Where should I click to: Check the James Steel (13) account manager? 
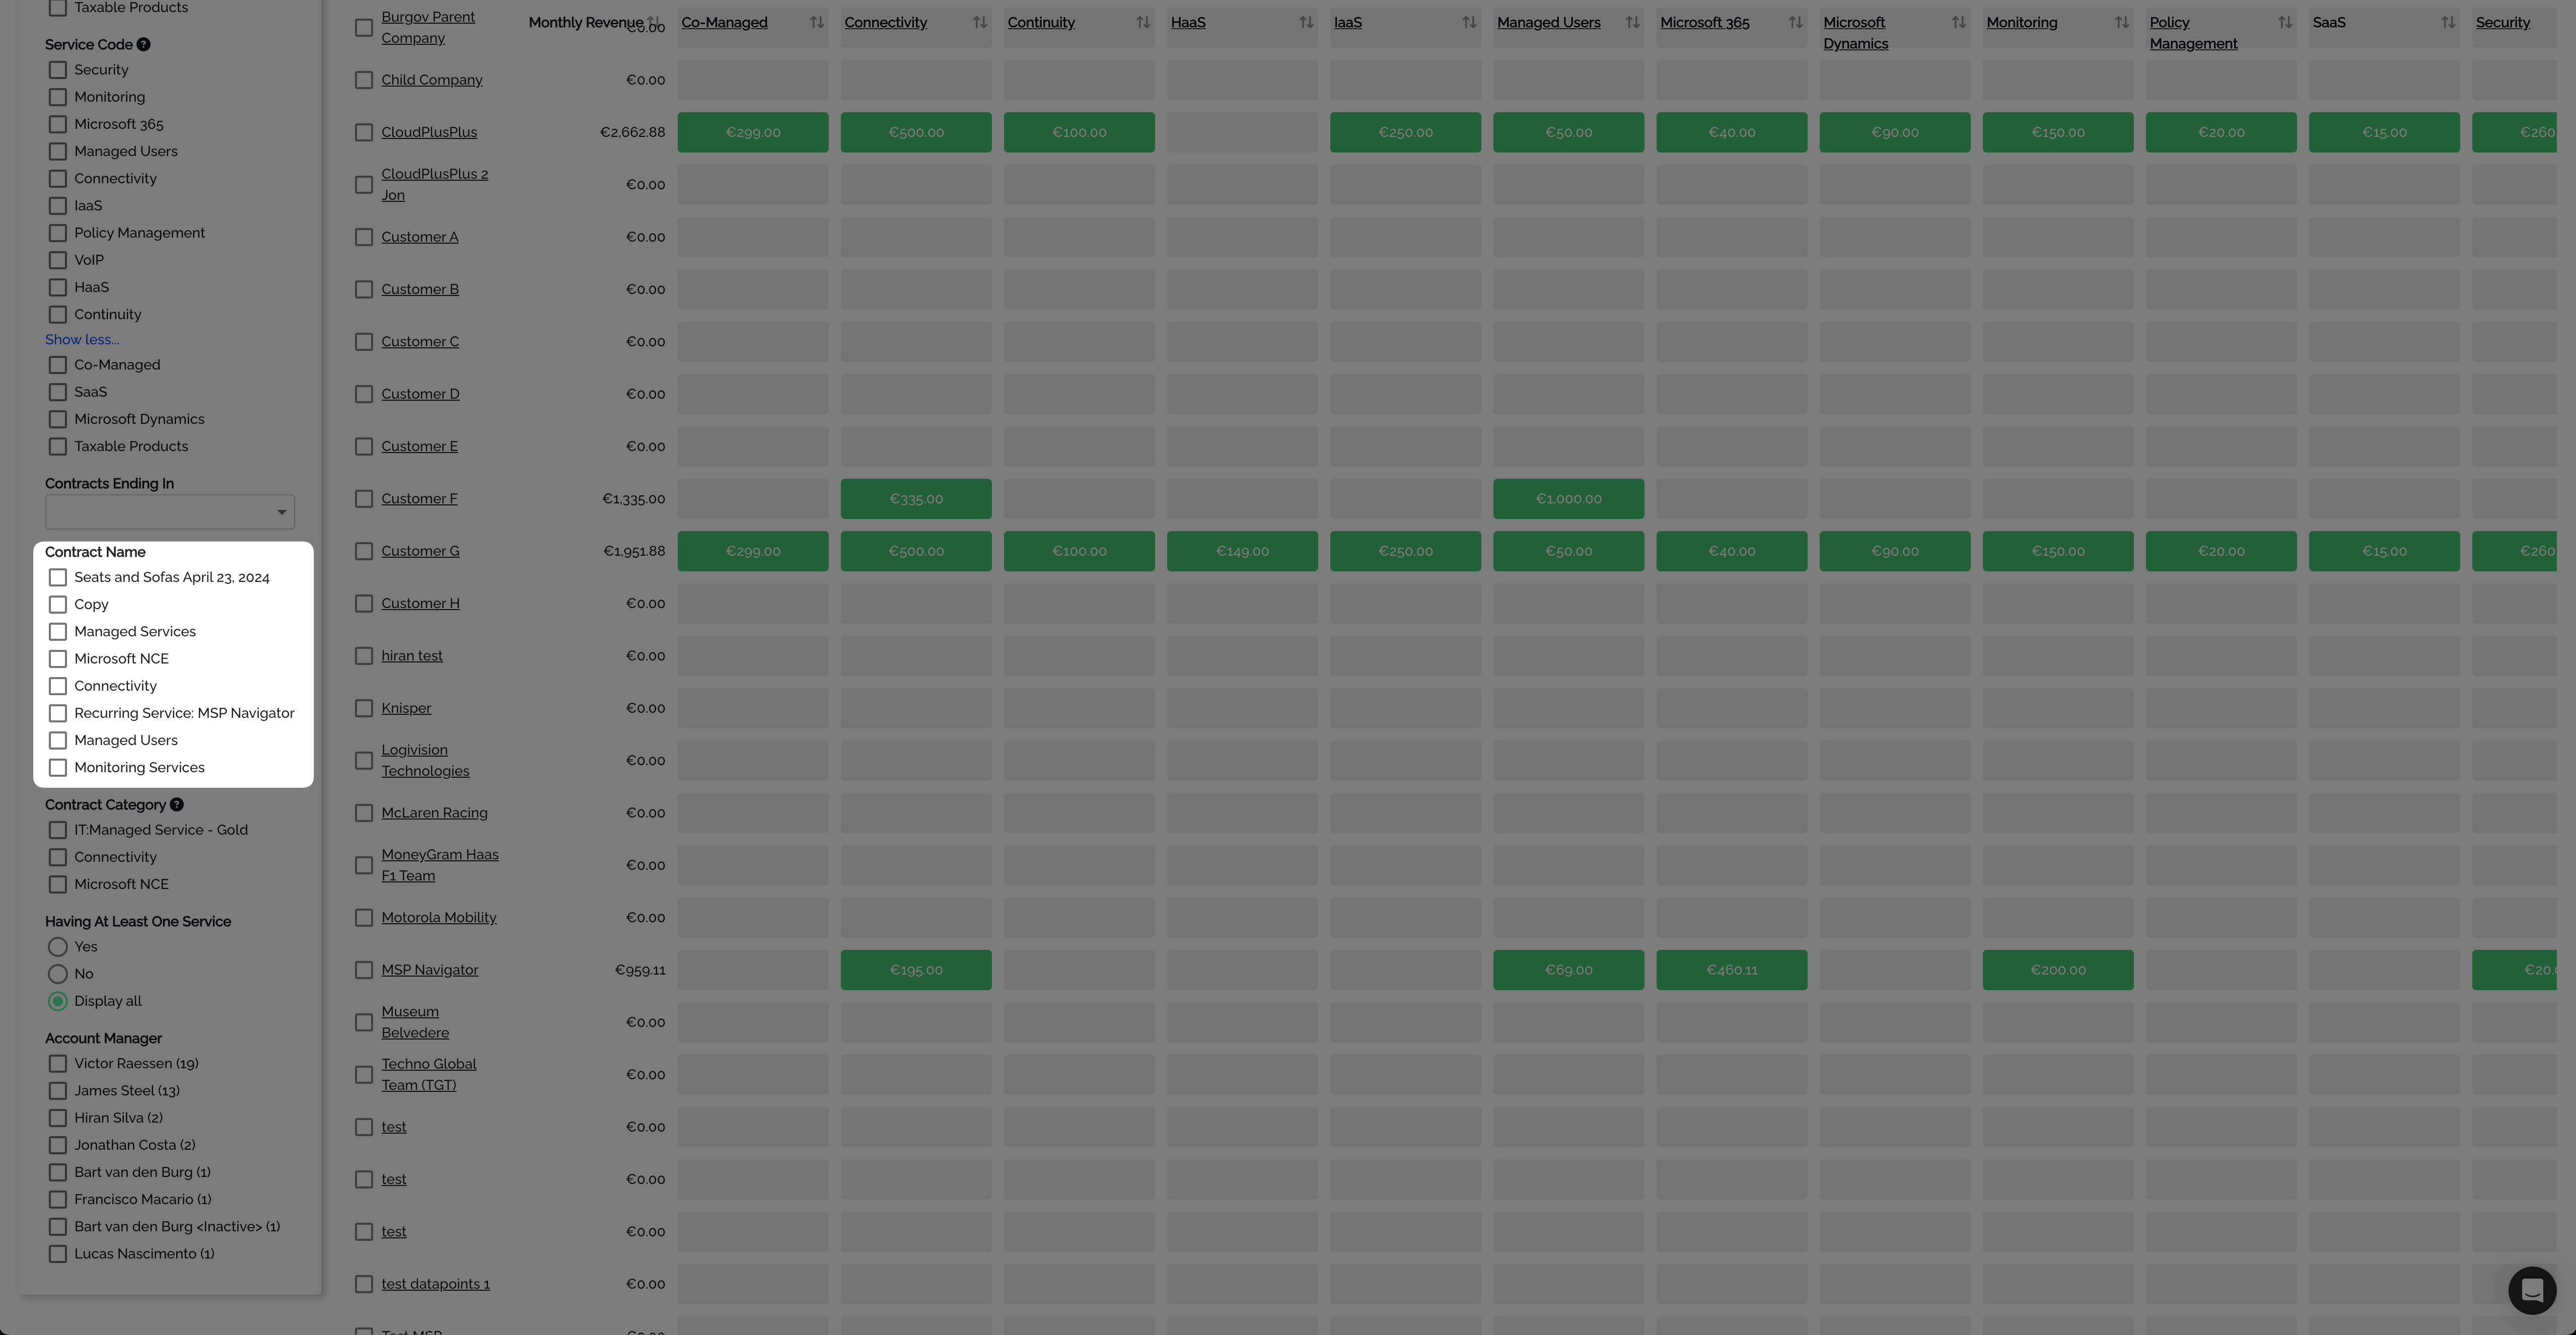tap(58, 1090)
